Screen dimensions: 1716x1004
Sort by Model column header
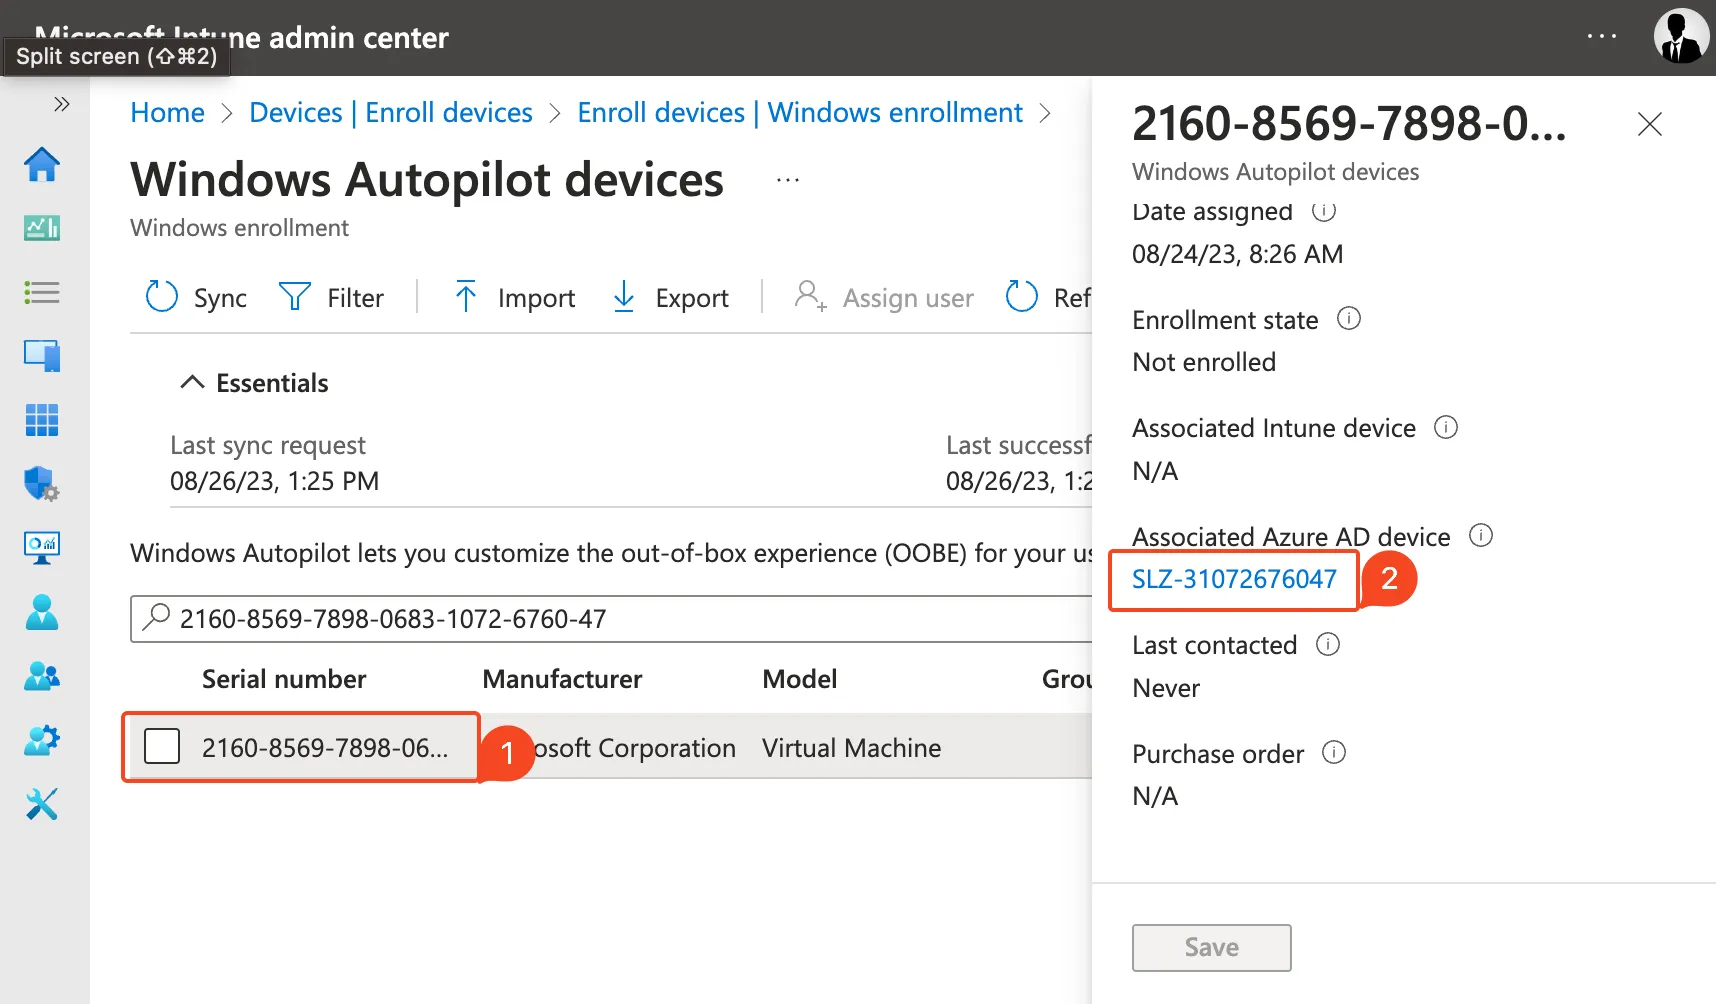click(x=799, y=679)
